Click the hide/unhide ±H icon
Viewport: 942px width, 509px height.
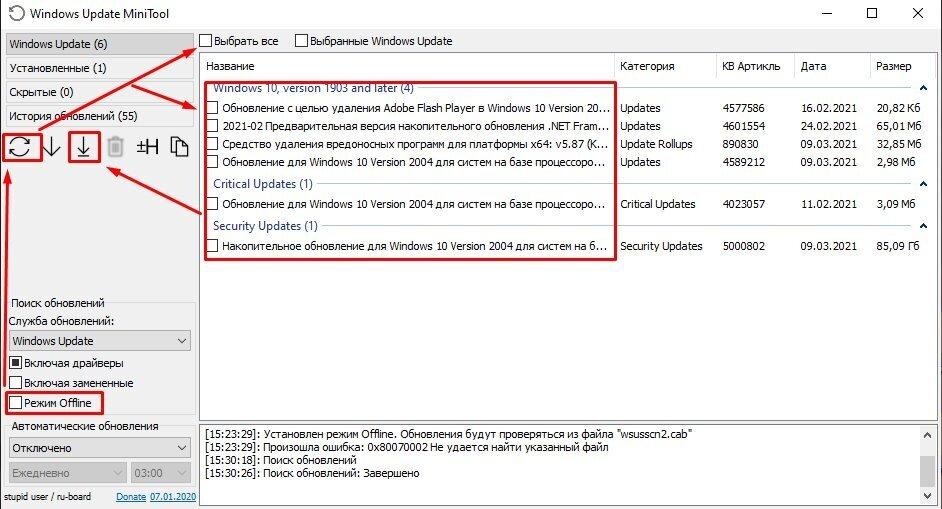click(x=147, y=147)
